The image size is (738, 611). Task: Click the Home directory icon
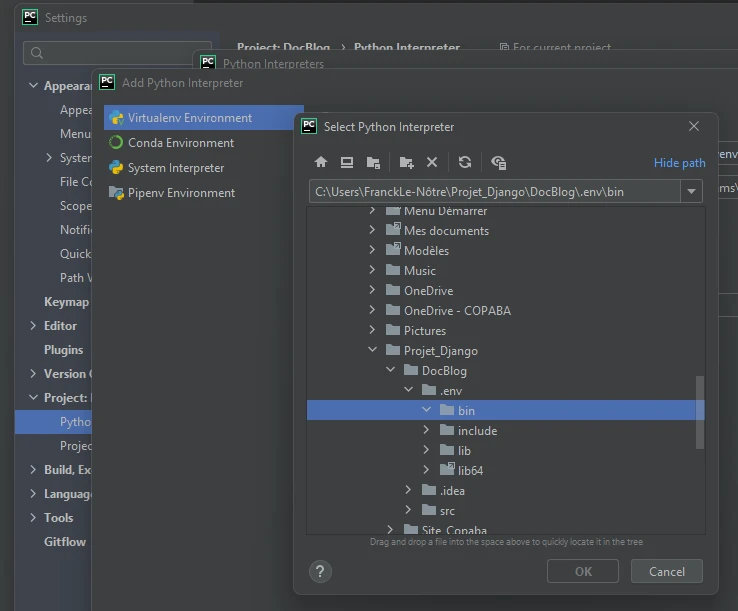(x=321, y=162)
